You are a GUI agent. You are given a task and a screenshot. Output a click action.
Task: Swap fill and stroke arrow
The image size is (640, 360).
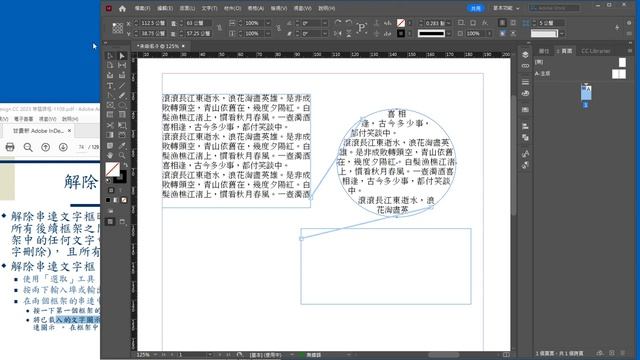coord(125,165)
